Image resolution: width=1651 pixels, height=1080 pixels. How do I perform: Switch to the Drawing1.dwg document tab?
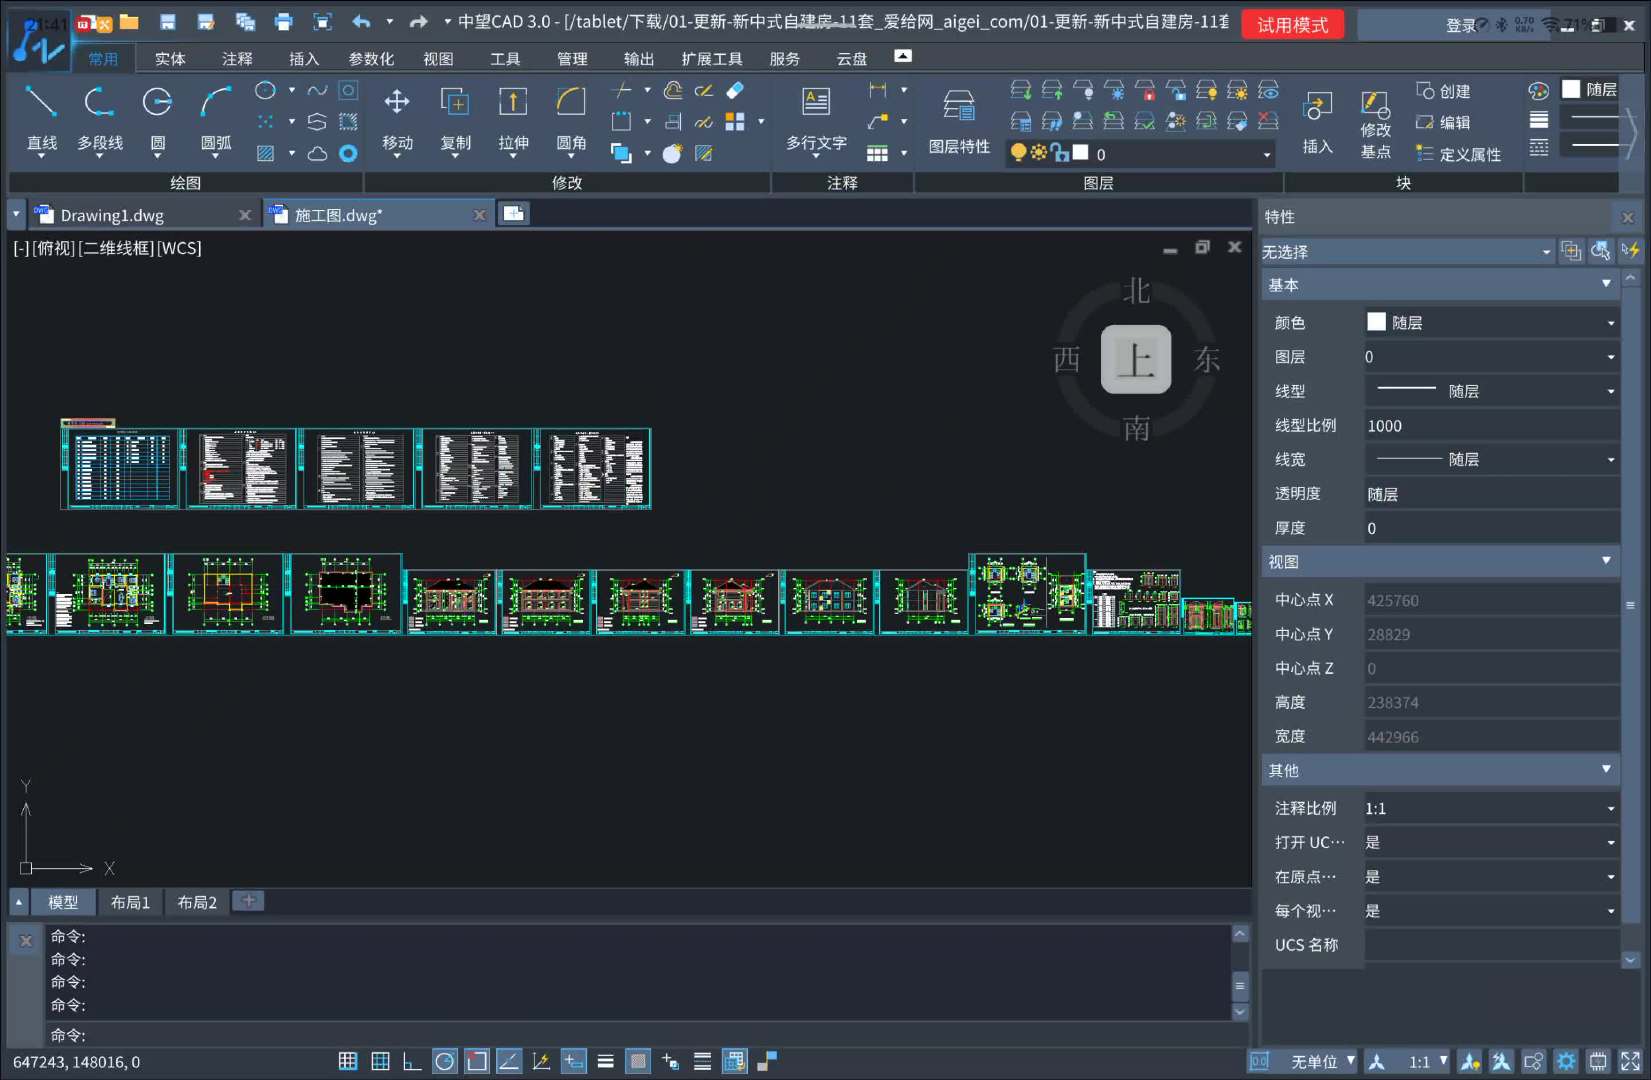pyautogui.click(x=112, y=215)
